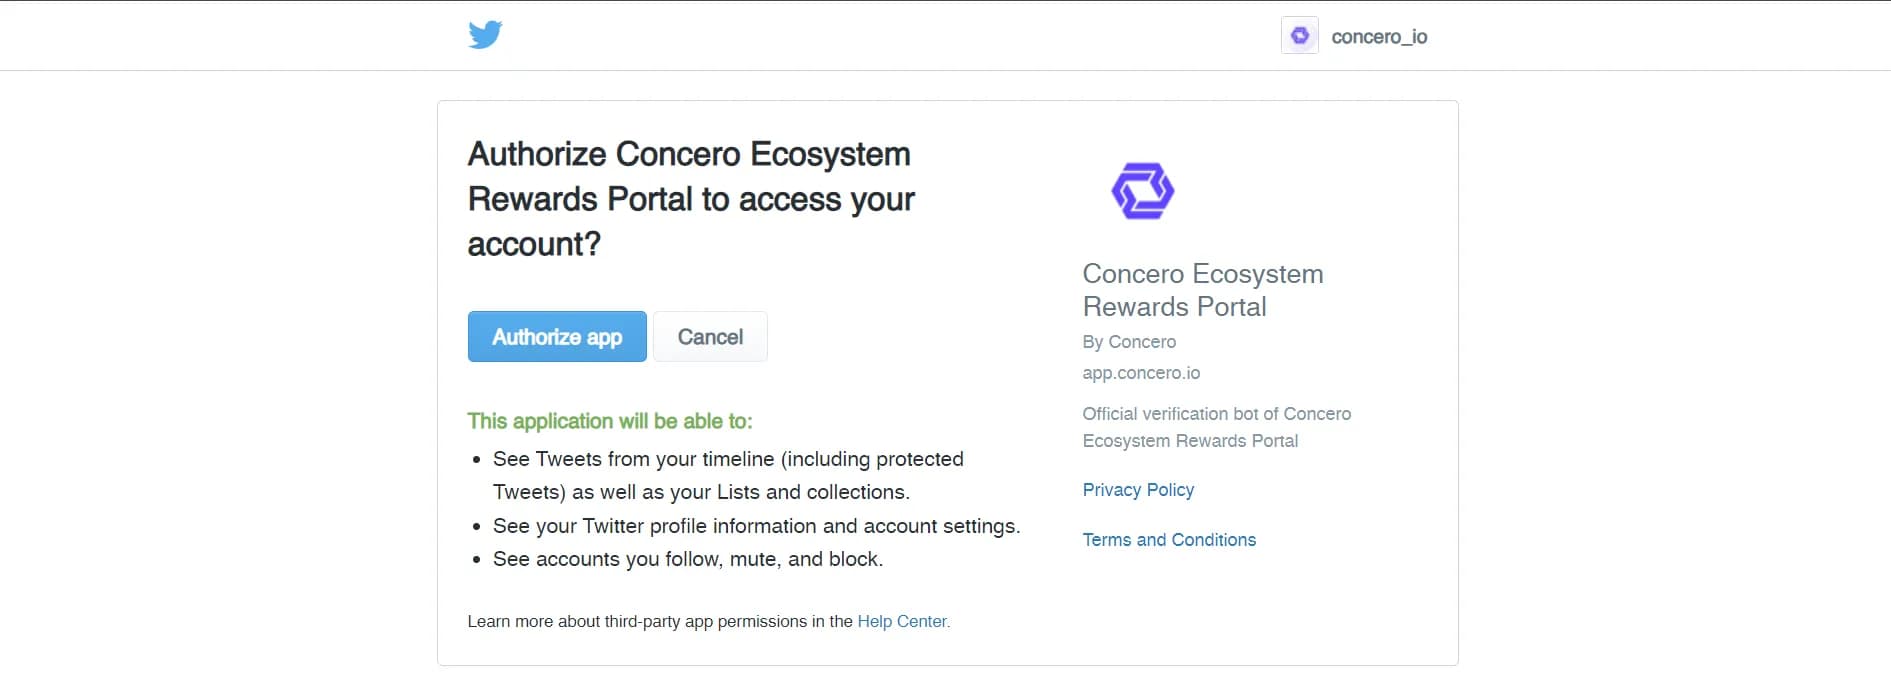Click the Concero Ecosystem Rewards Portal app title

pyautogui.click(x=1202, y=290)
